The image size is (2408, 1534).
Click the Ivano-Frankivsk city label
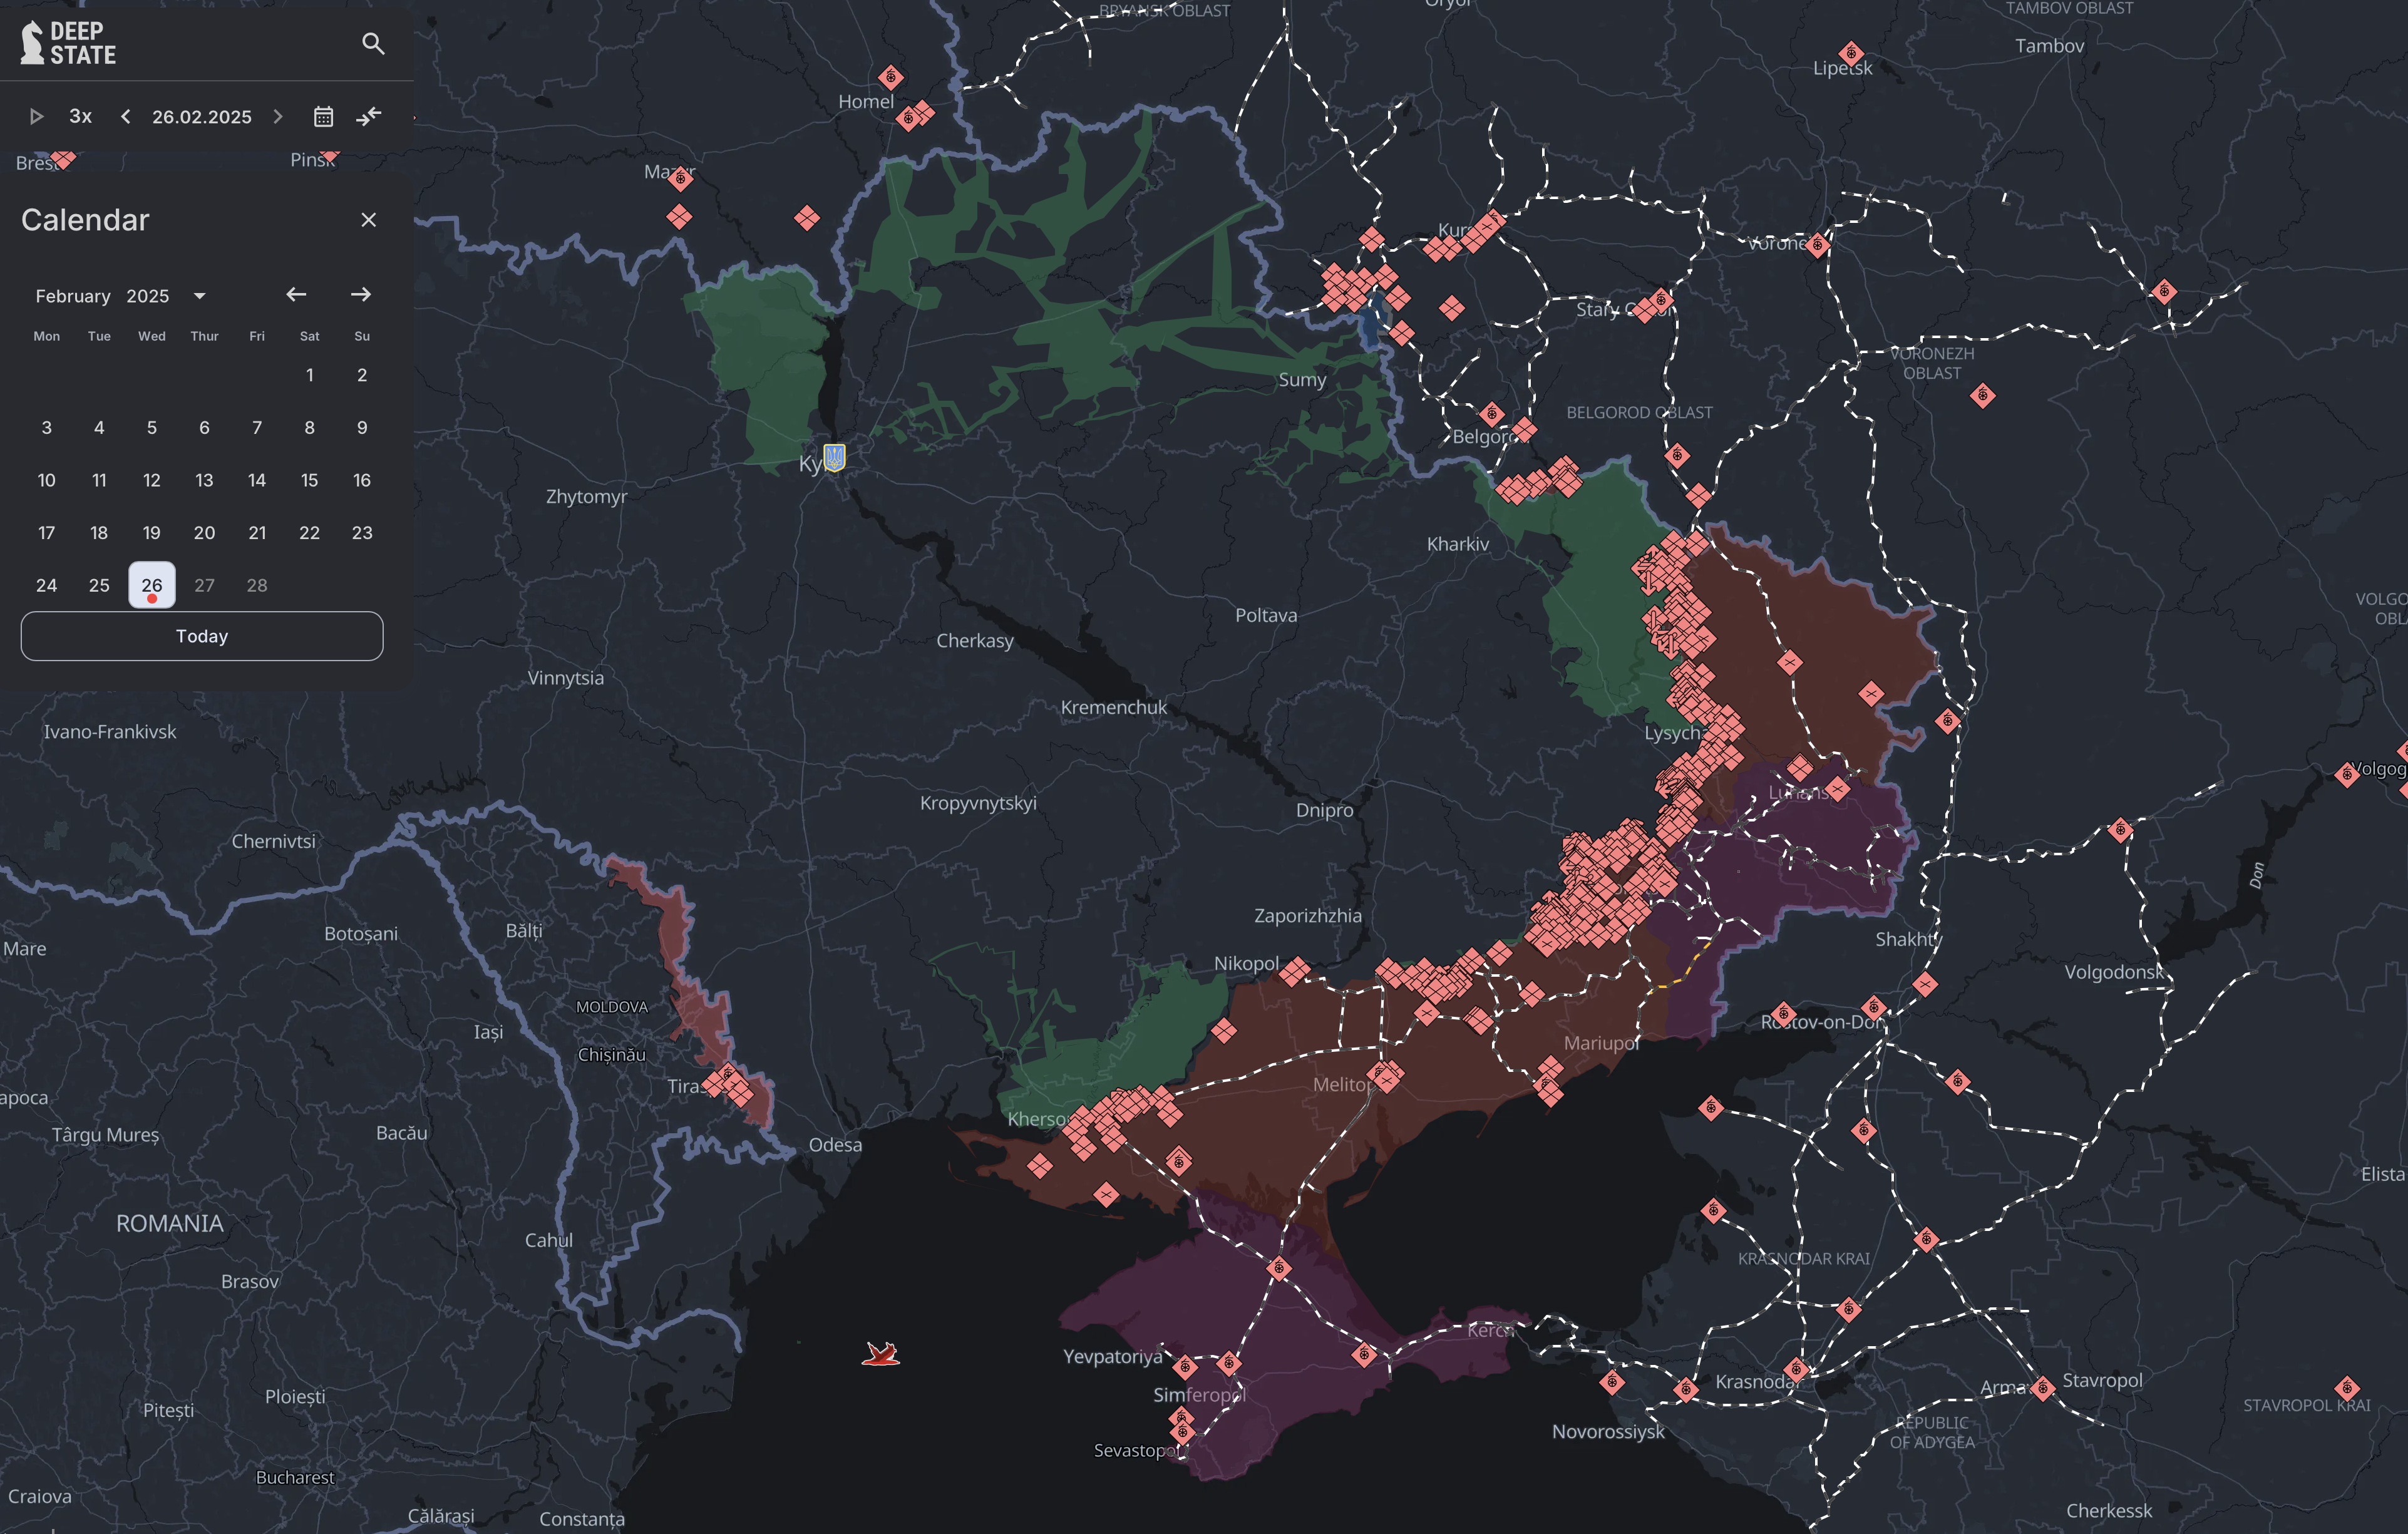click(x=110, y=732)
